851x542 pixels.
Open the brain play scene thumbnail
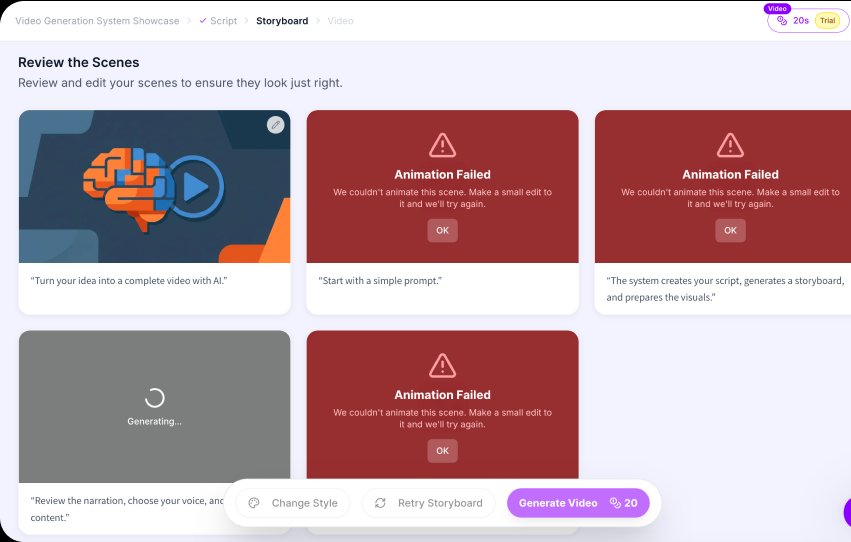pos(155,187)
